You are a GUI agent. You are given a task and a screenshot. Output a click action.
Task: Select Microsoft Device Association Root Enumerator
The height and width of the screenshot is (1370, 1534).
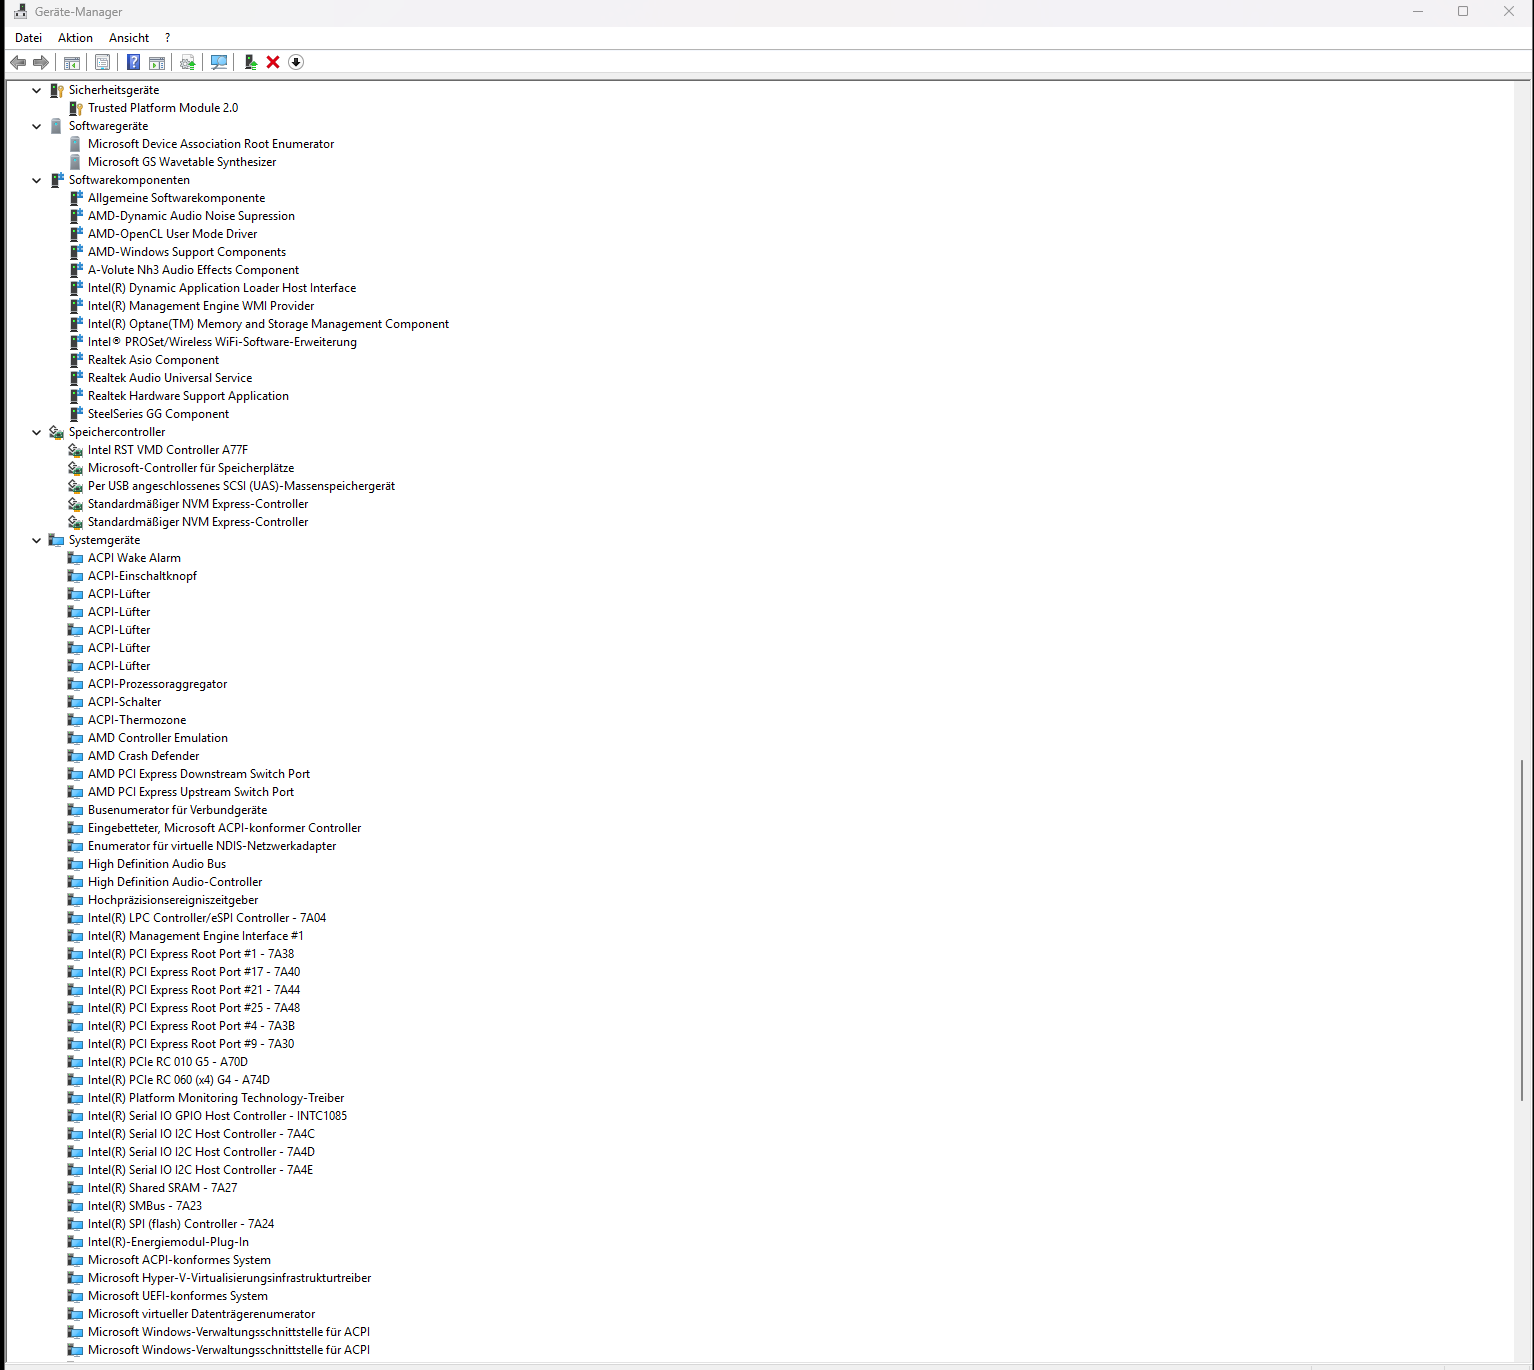pos(211,144)
